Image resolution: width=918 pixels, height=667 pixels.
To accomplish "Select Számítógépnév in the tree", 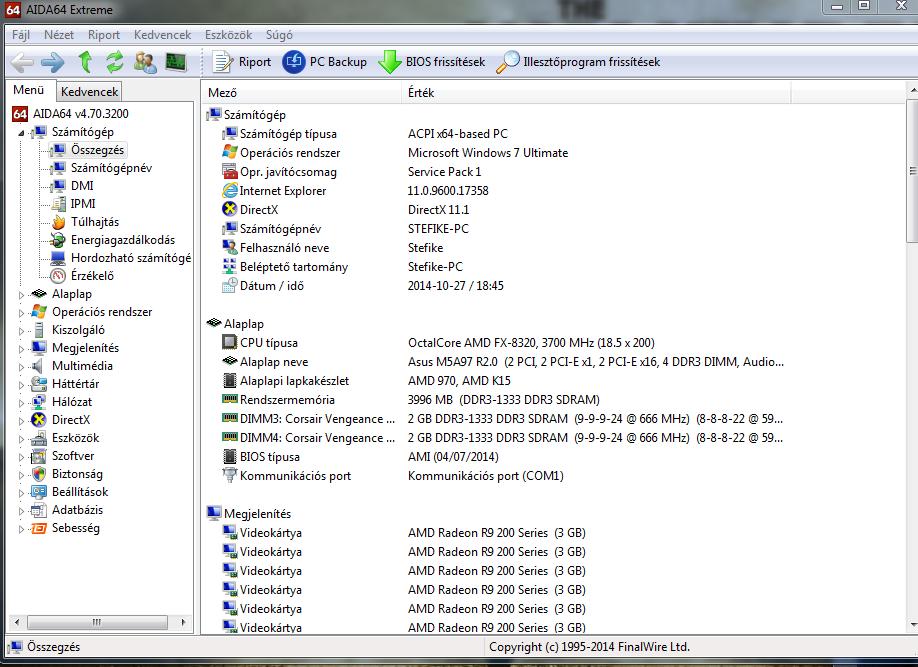I will click(111, 168).
